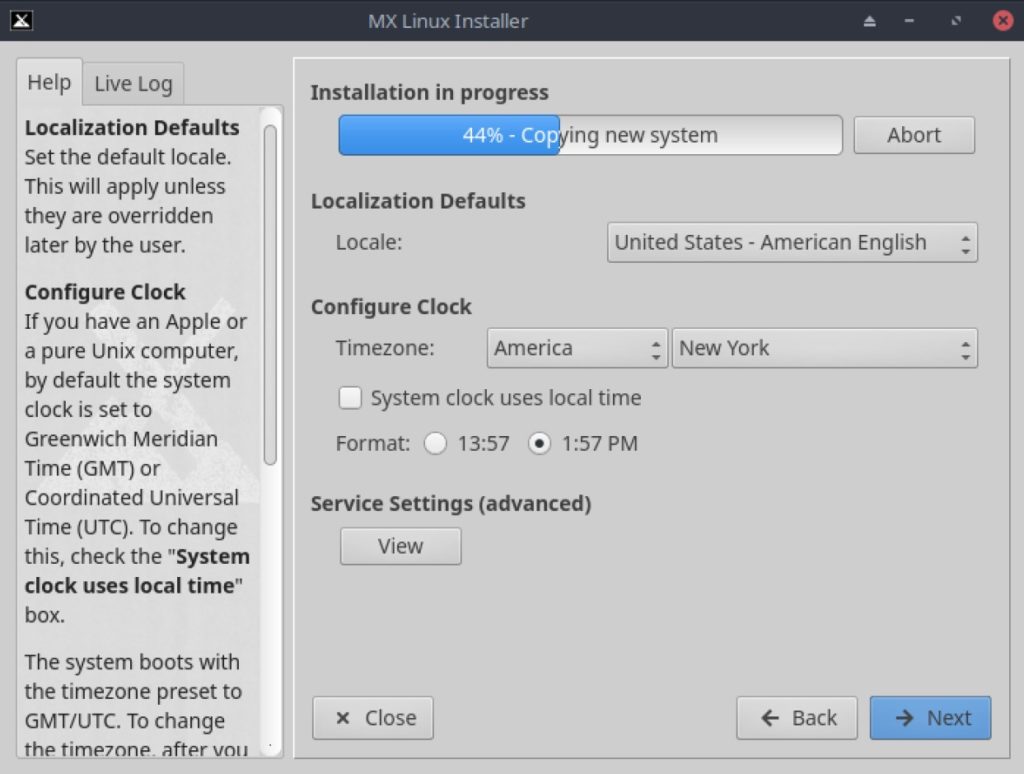Click the Help panel vertical scrollbar
The height and width of the screenshot is (774, 1024).
270,295
